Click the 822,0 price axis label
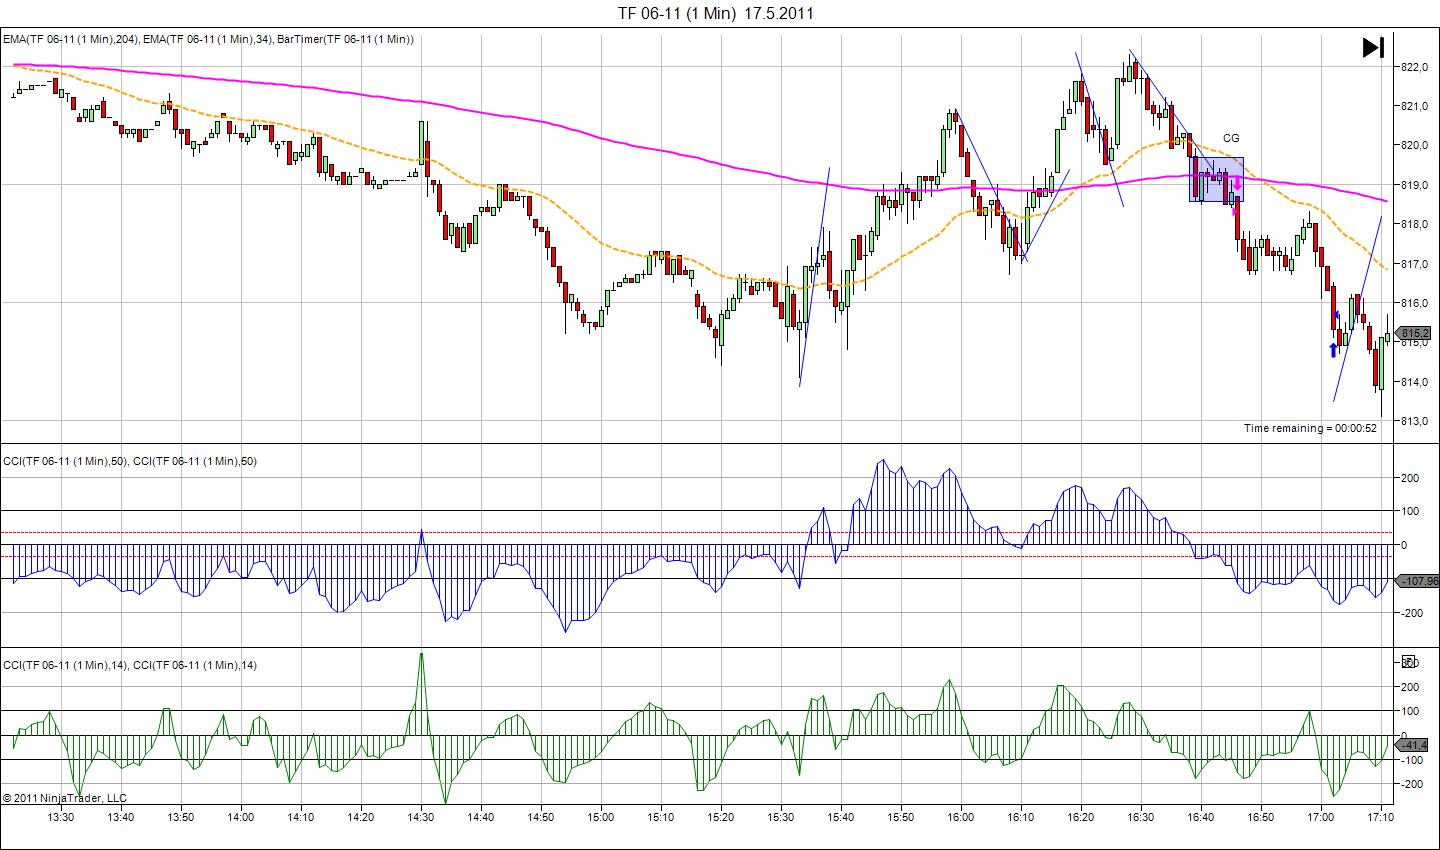 click(x=1413, y=67)
